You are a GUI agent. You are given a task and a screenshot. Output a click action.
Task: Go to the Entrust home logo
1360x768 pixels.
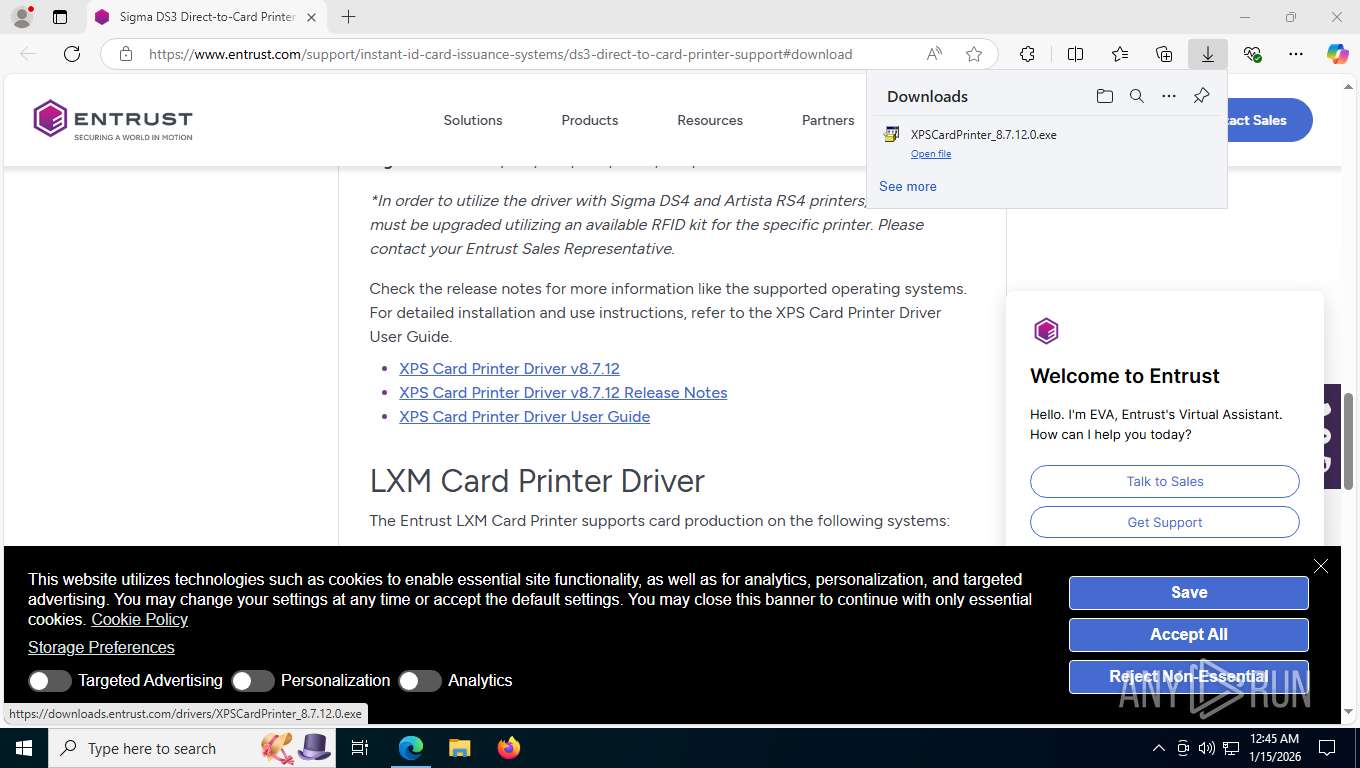point(113,119)
